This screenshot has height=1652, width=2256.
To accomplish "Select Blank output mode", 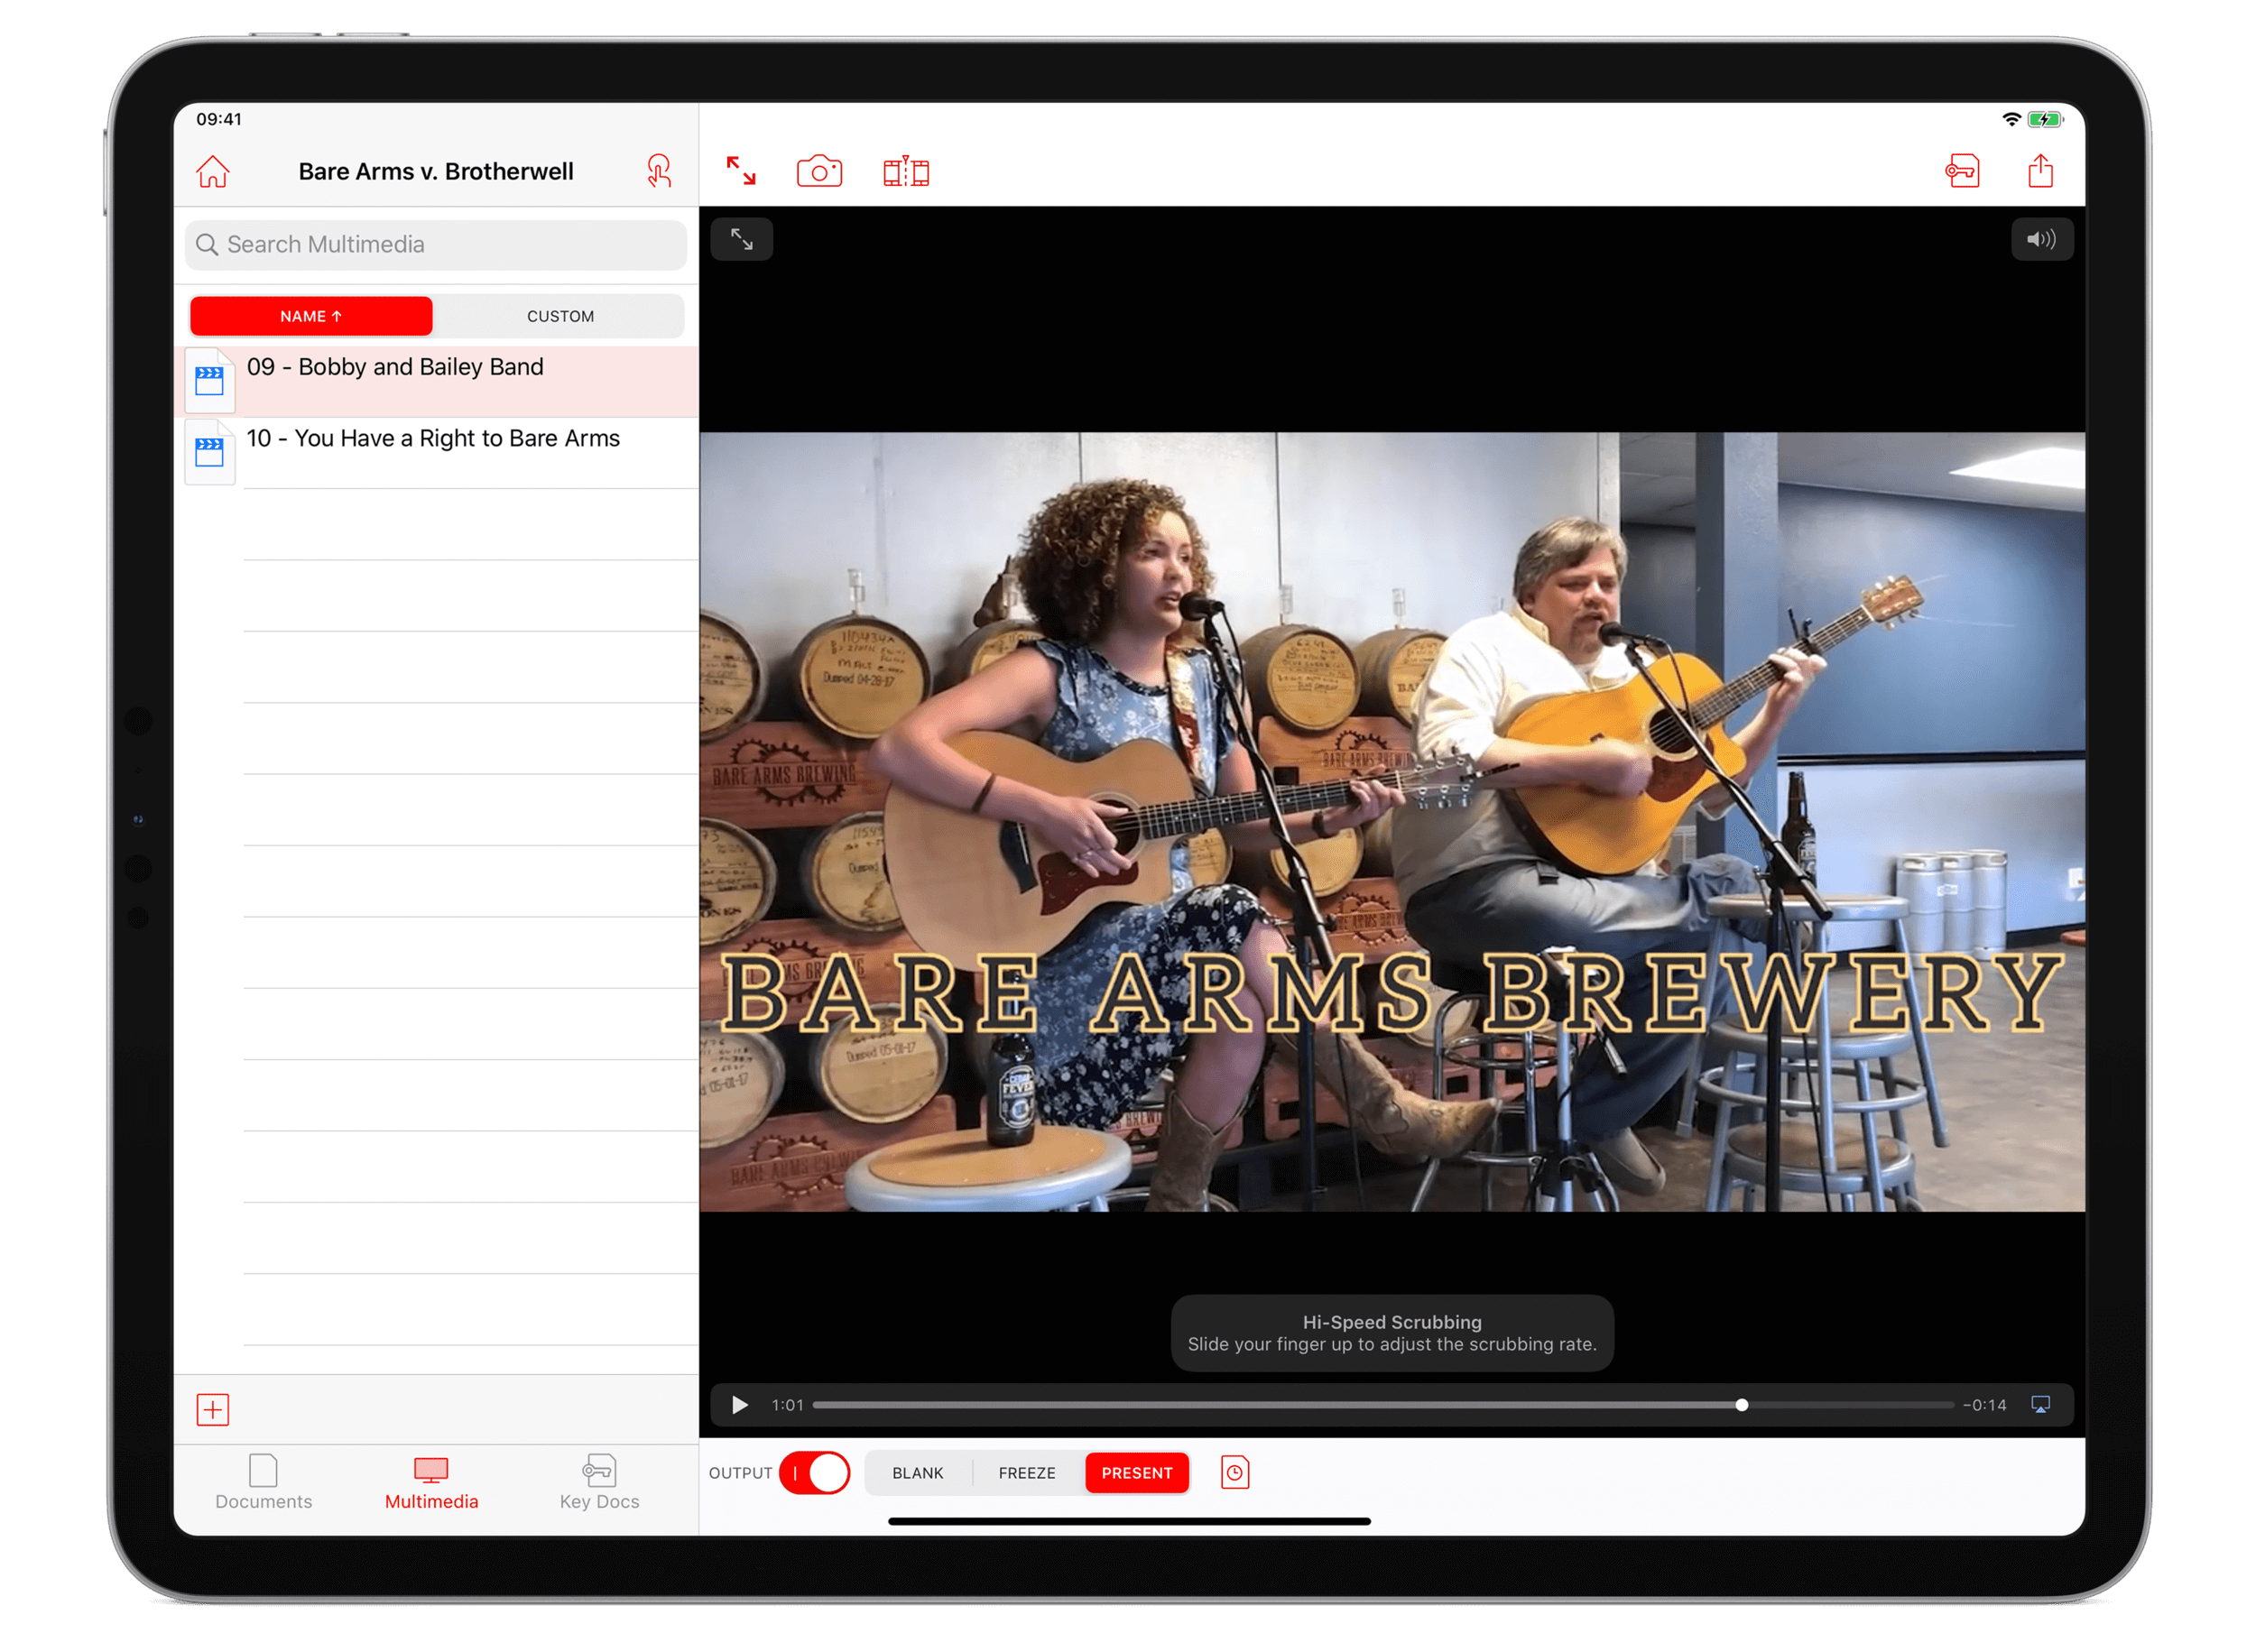I will (917, 1473).
